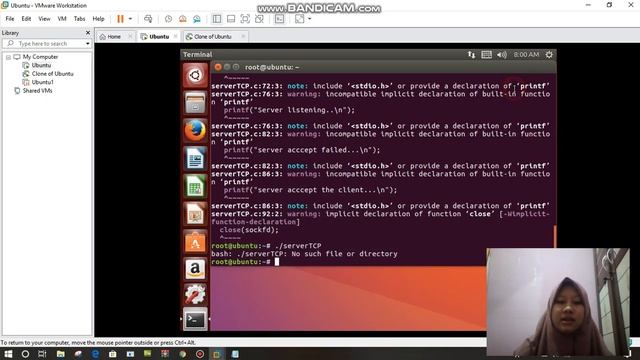Open Ubuntu Software from the launcher
Viewport: 640px width, 360px height.
195,242
